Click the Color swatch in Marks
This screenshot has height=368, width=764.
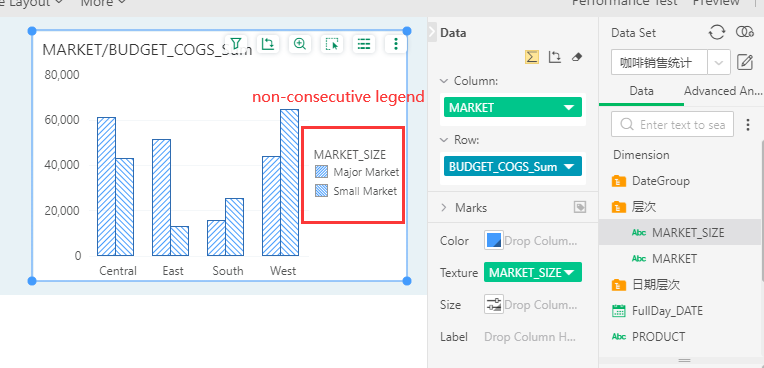(494, 240)
